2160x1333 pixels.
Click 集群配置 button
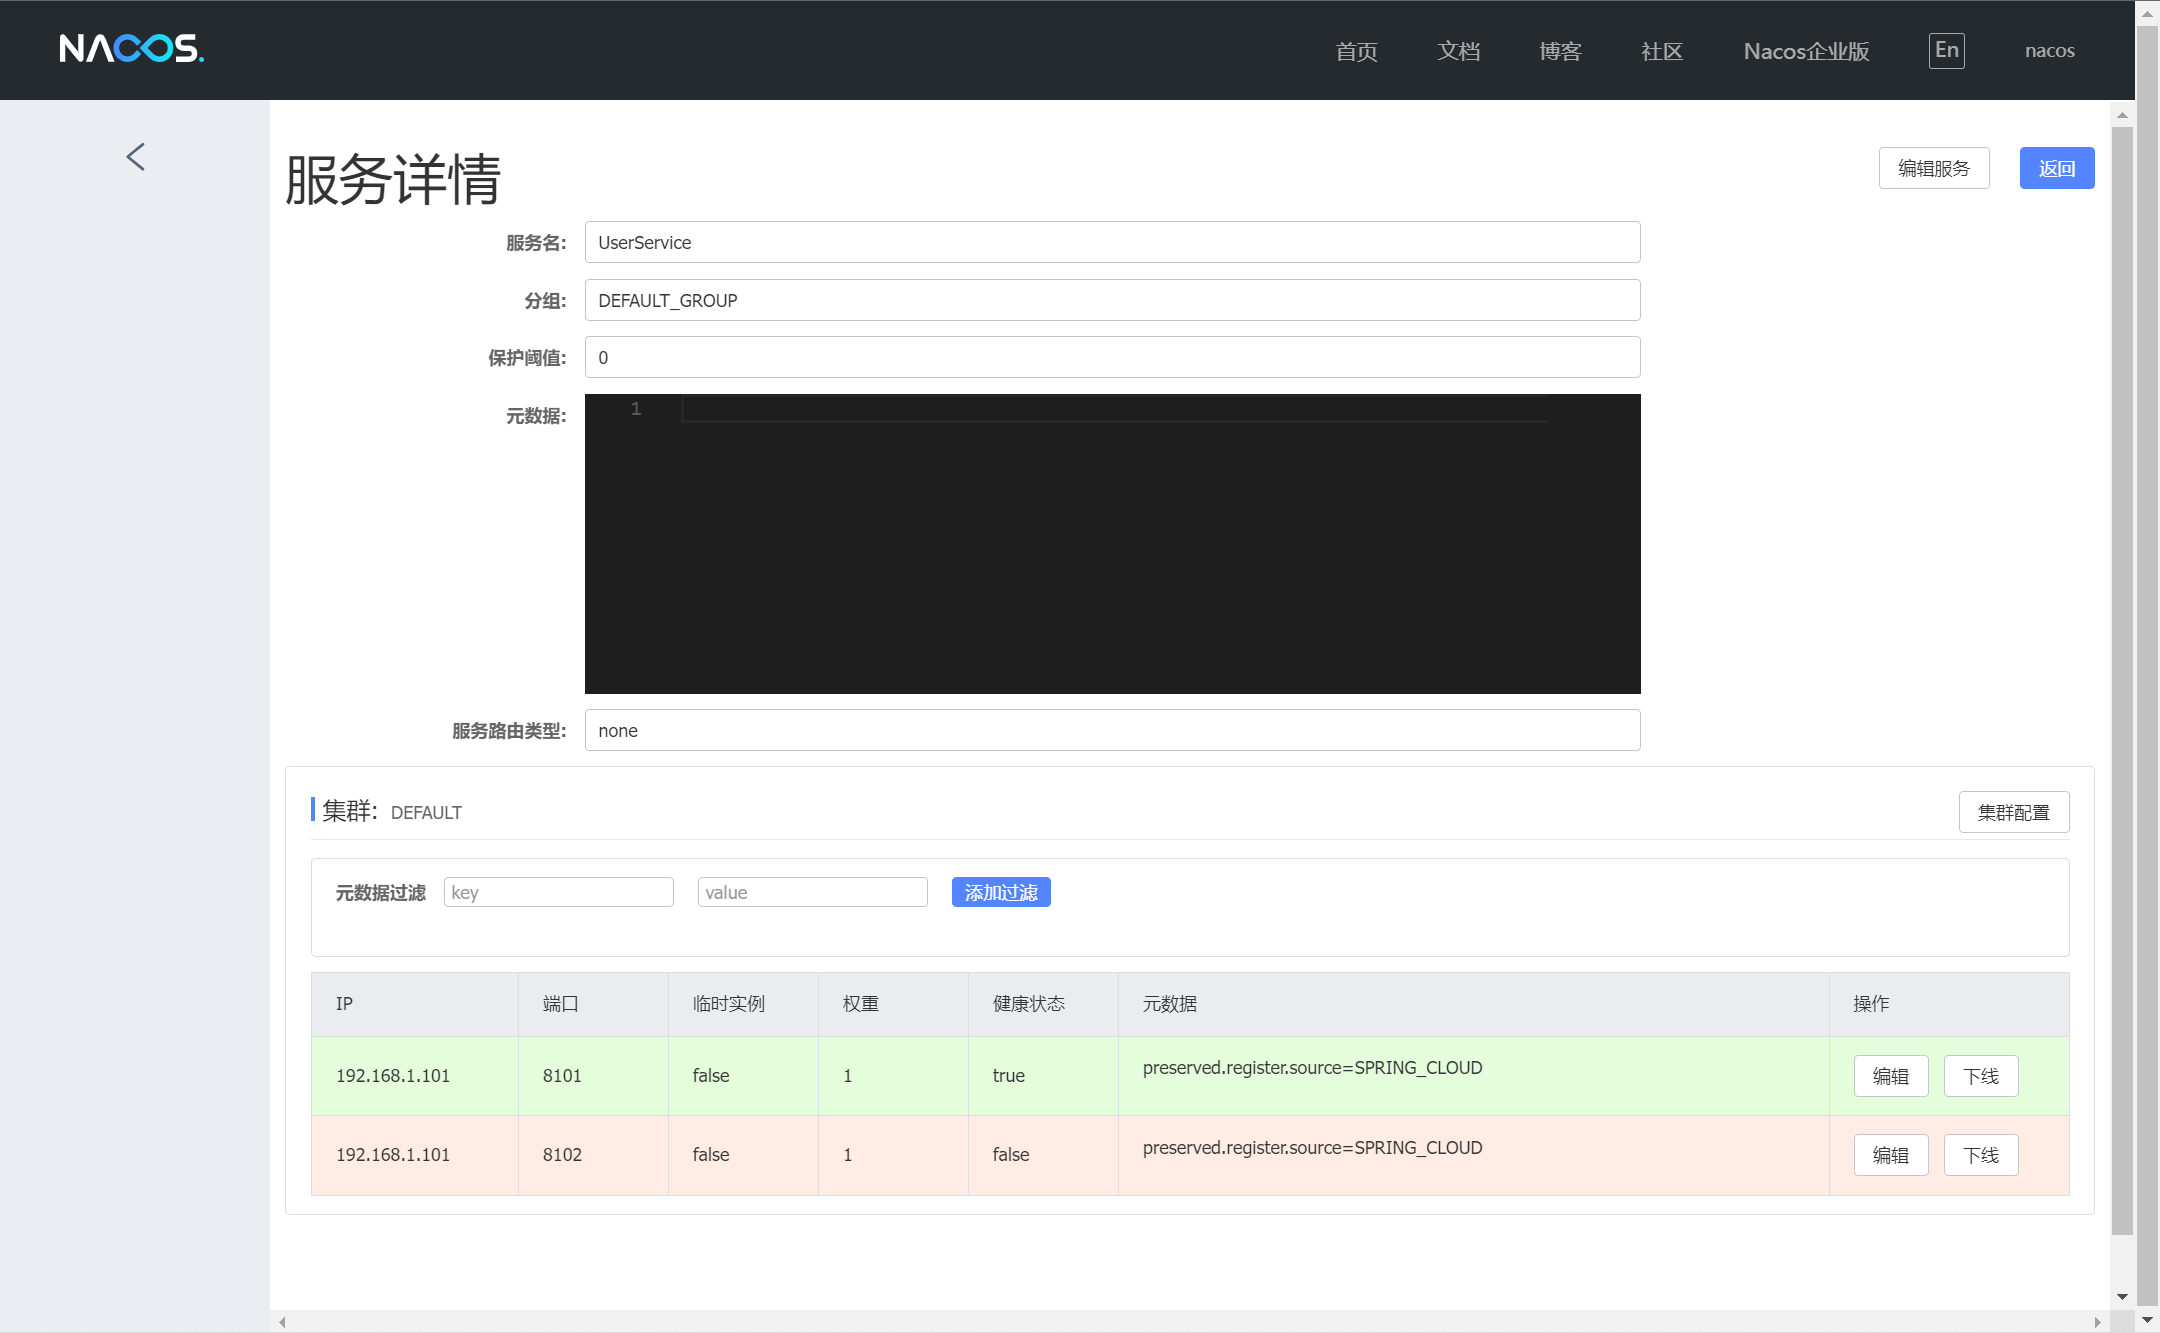(2014, 812)
